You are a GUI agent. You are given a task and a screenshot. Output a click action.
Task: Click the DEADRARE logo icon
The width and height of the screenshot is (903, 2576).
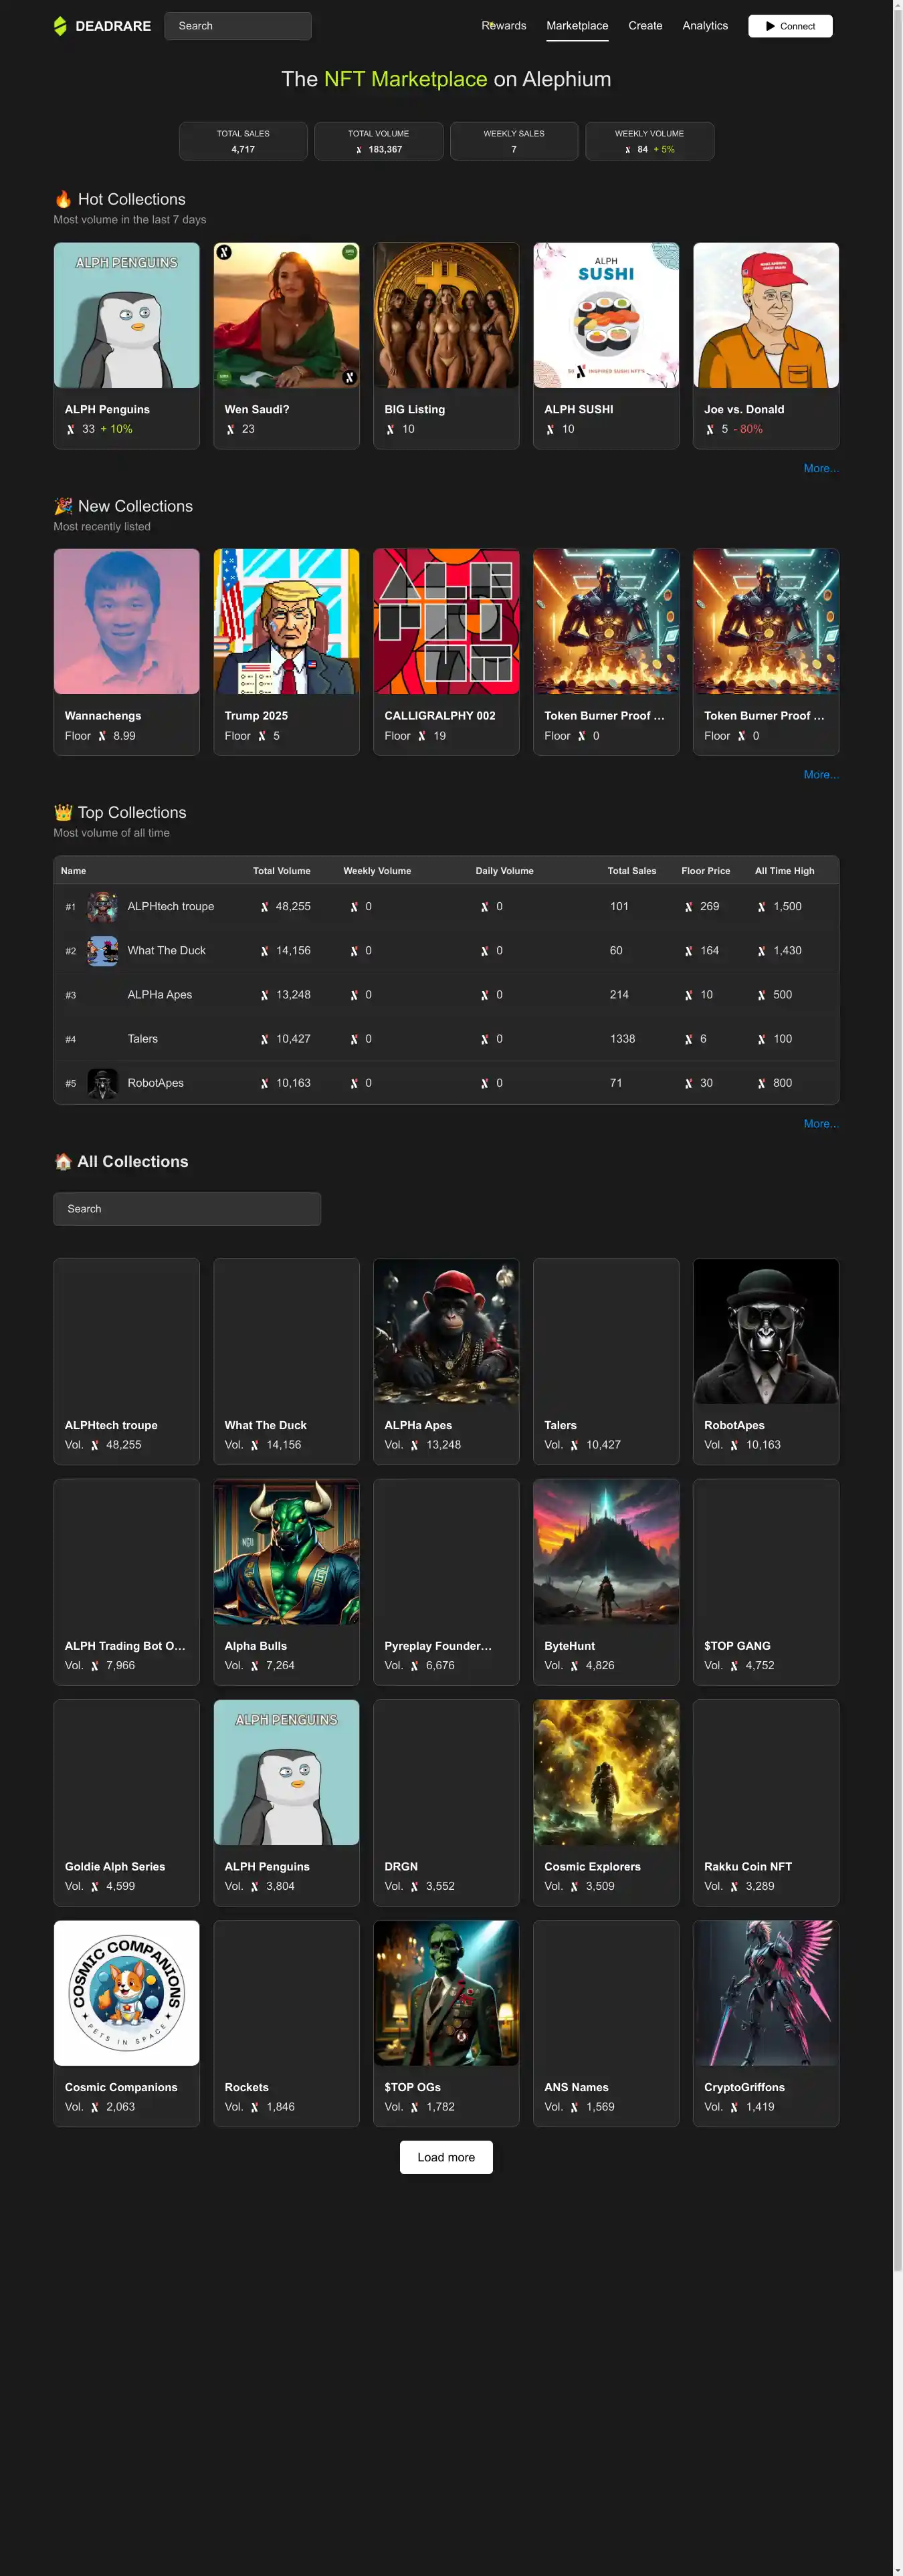pos(60,26)
